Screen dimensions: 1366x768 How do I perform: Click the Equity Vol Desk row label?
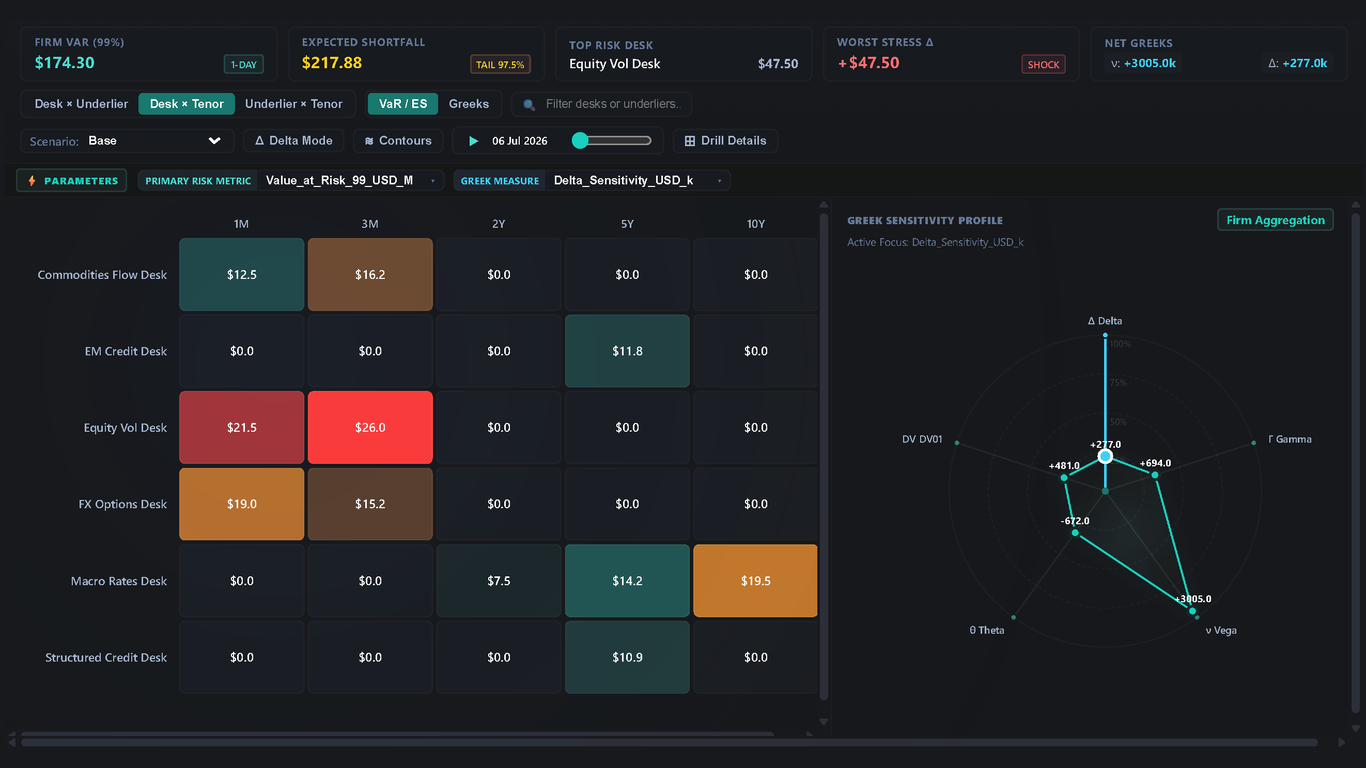click(x=125, y=428)
